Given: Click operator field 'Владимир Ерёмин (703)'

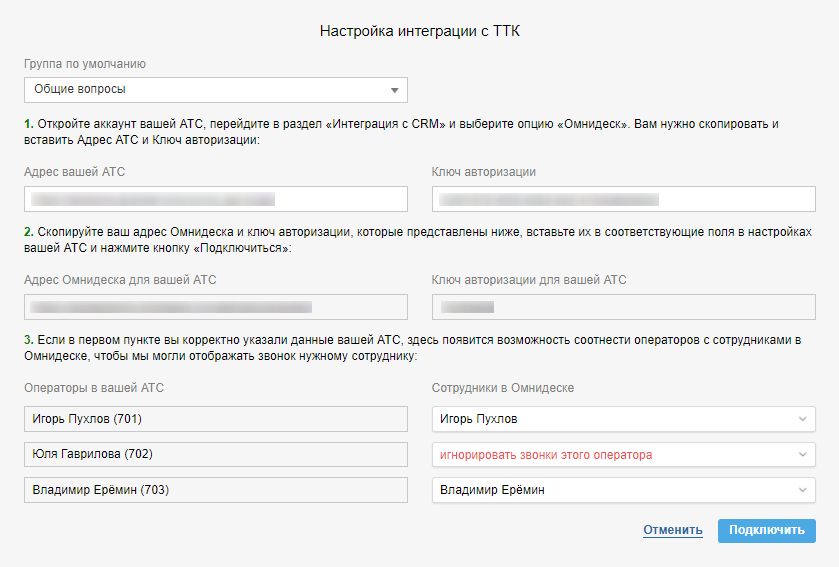Looking at the screenshot, I should pyautogui.click(x=216, y=490).
